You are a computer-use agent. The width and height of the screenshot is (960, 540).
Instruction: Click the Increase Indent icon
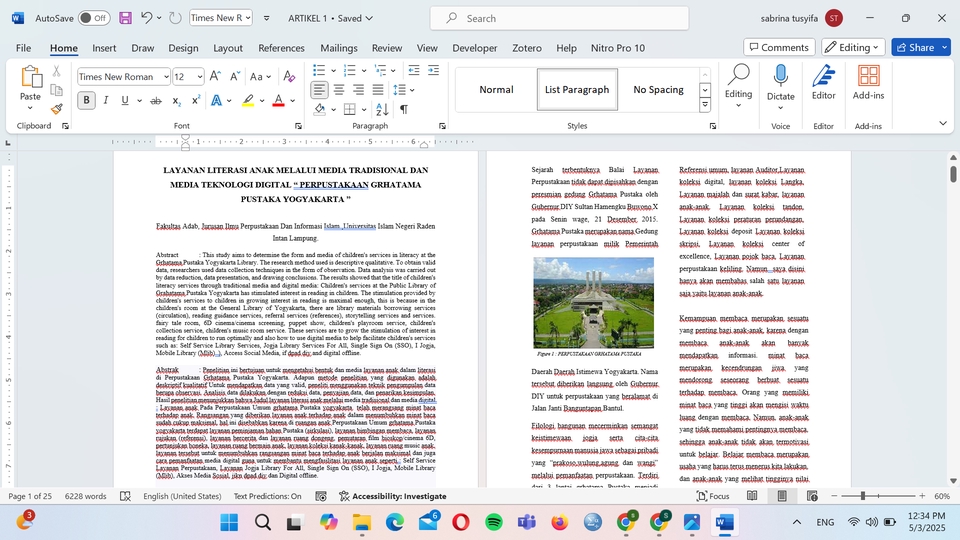(433, 70)
